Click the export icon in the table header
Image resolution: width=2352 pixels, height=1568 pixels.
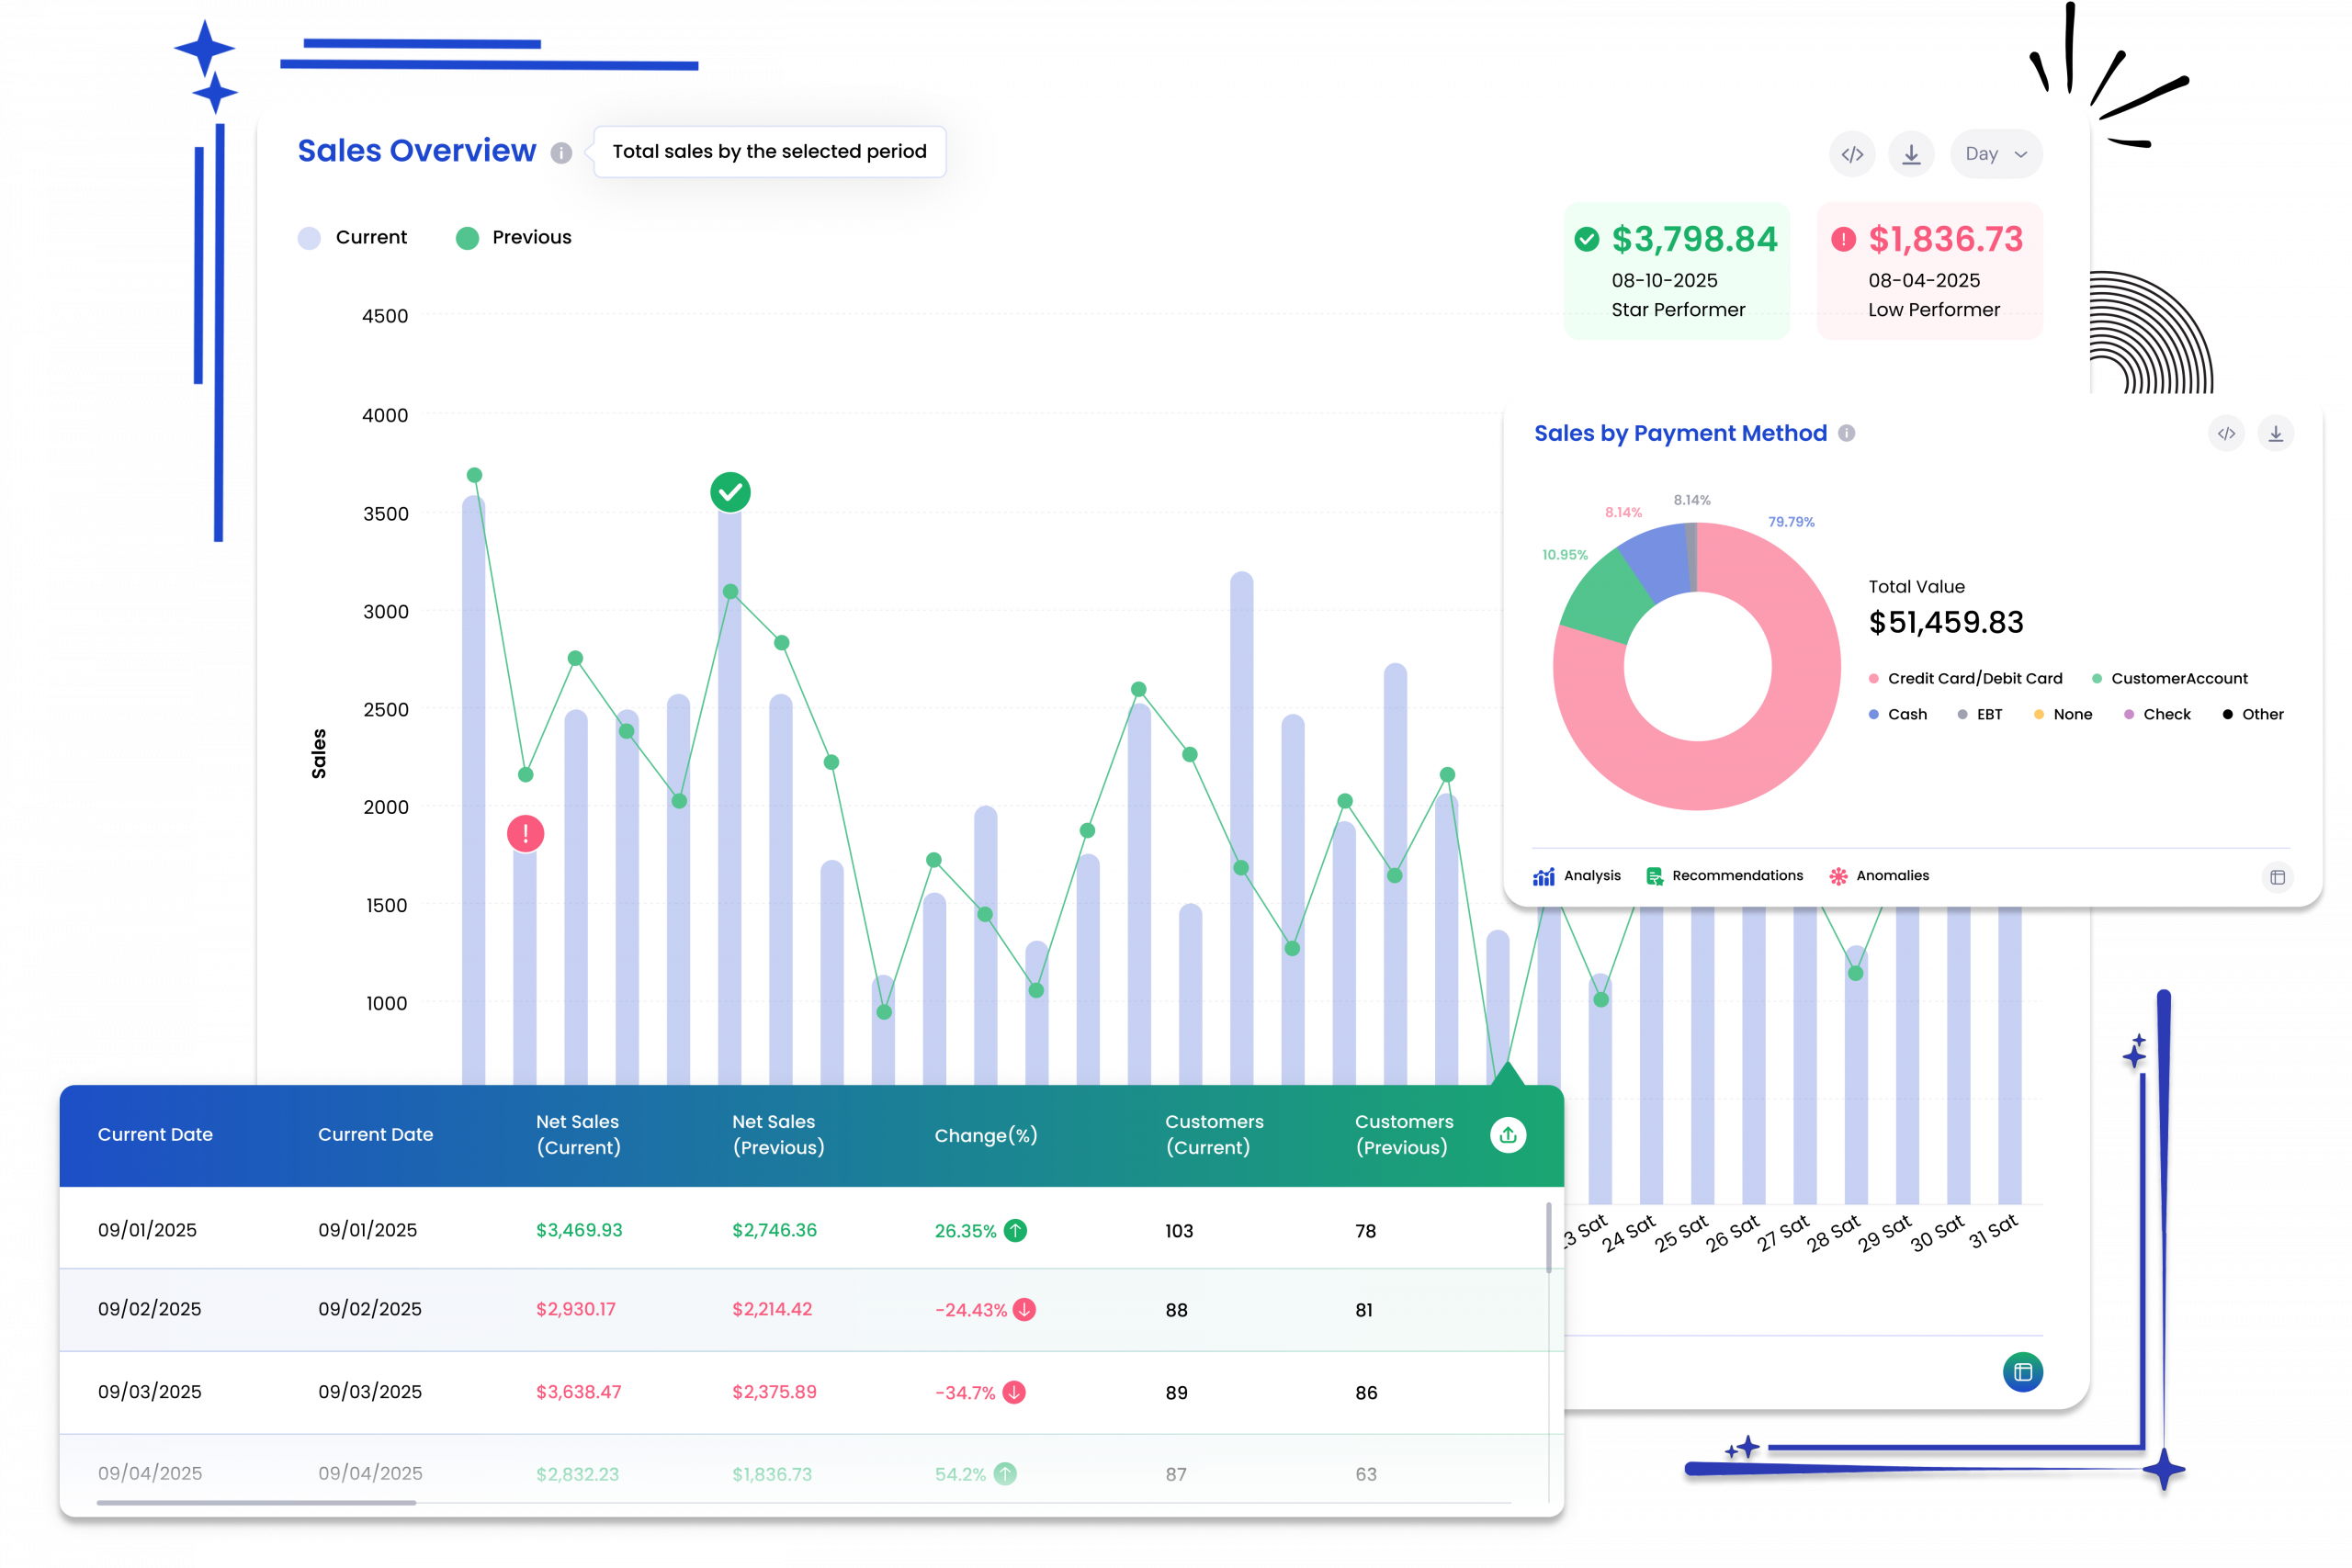tap(1508, 1134)
